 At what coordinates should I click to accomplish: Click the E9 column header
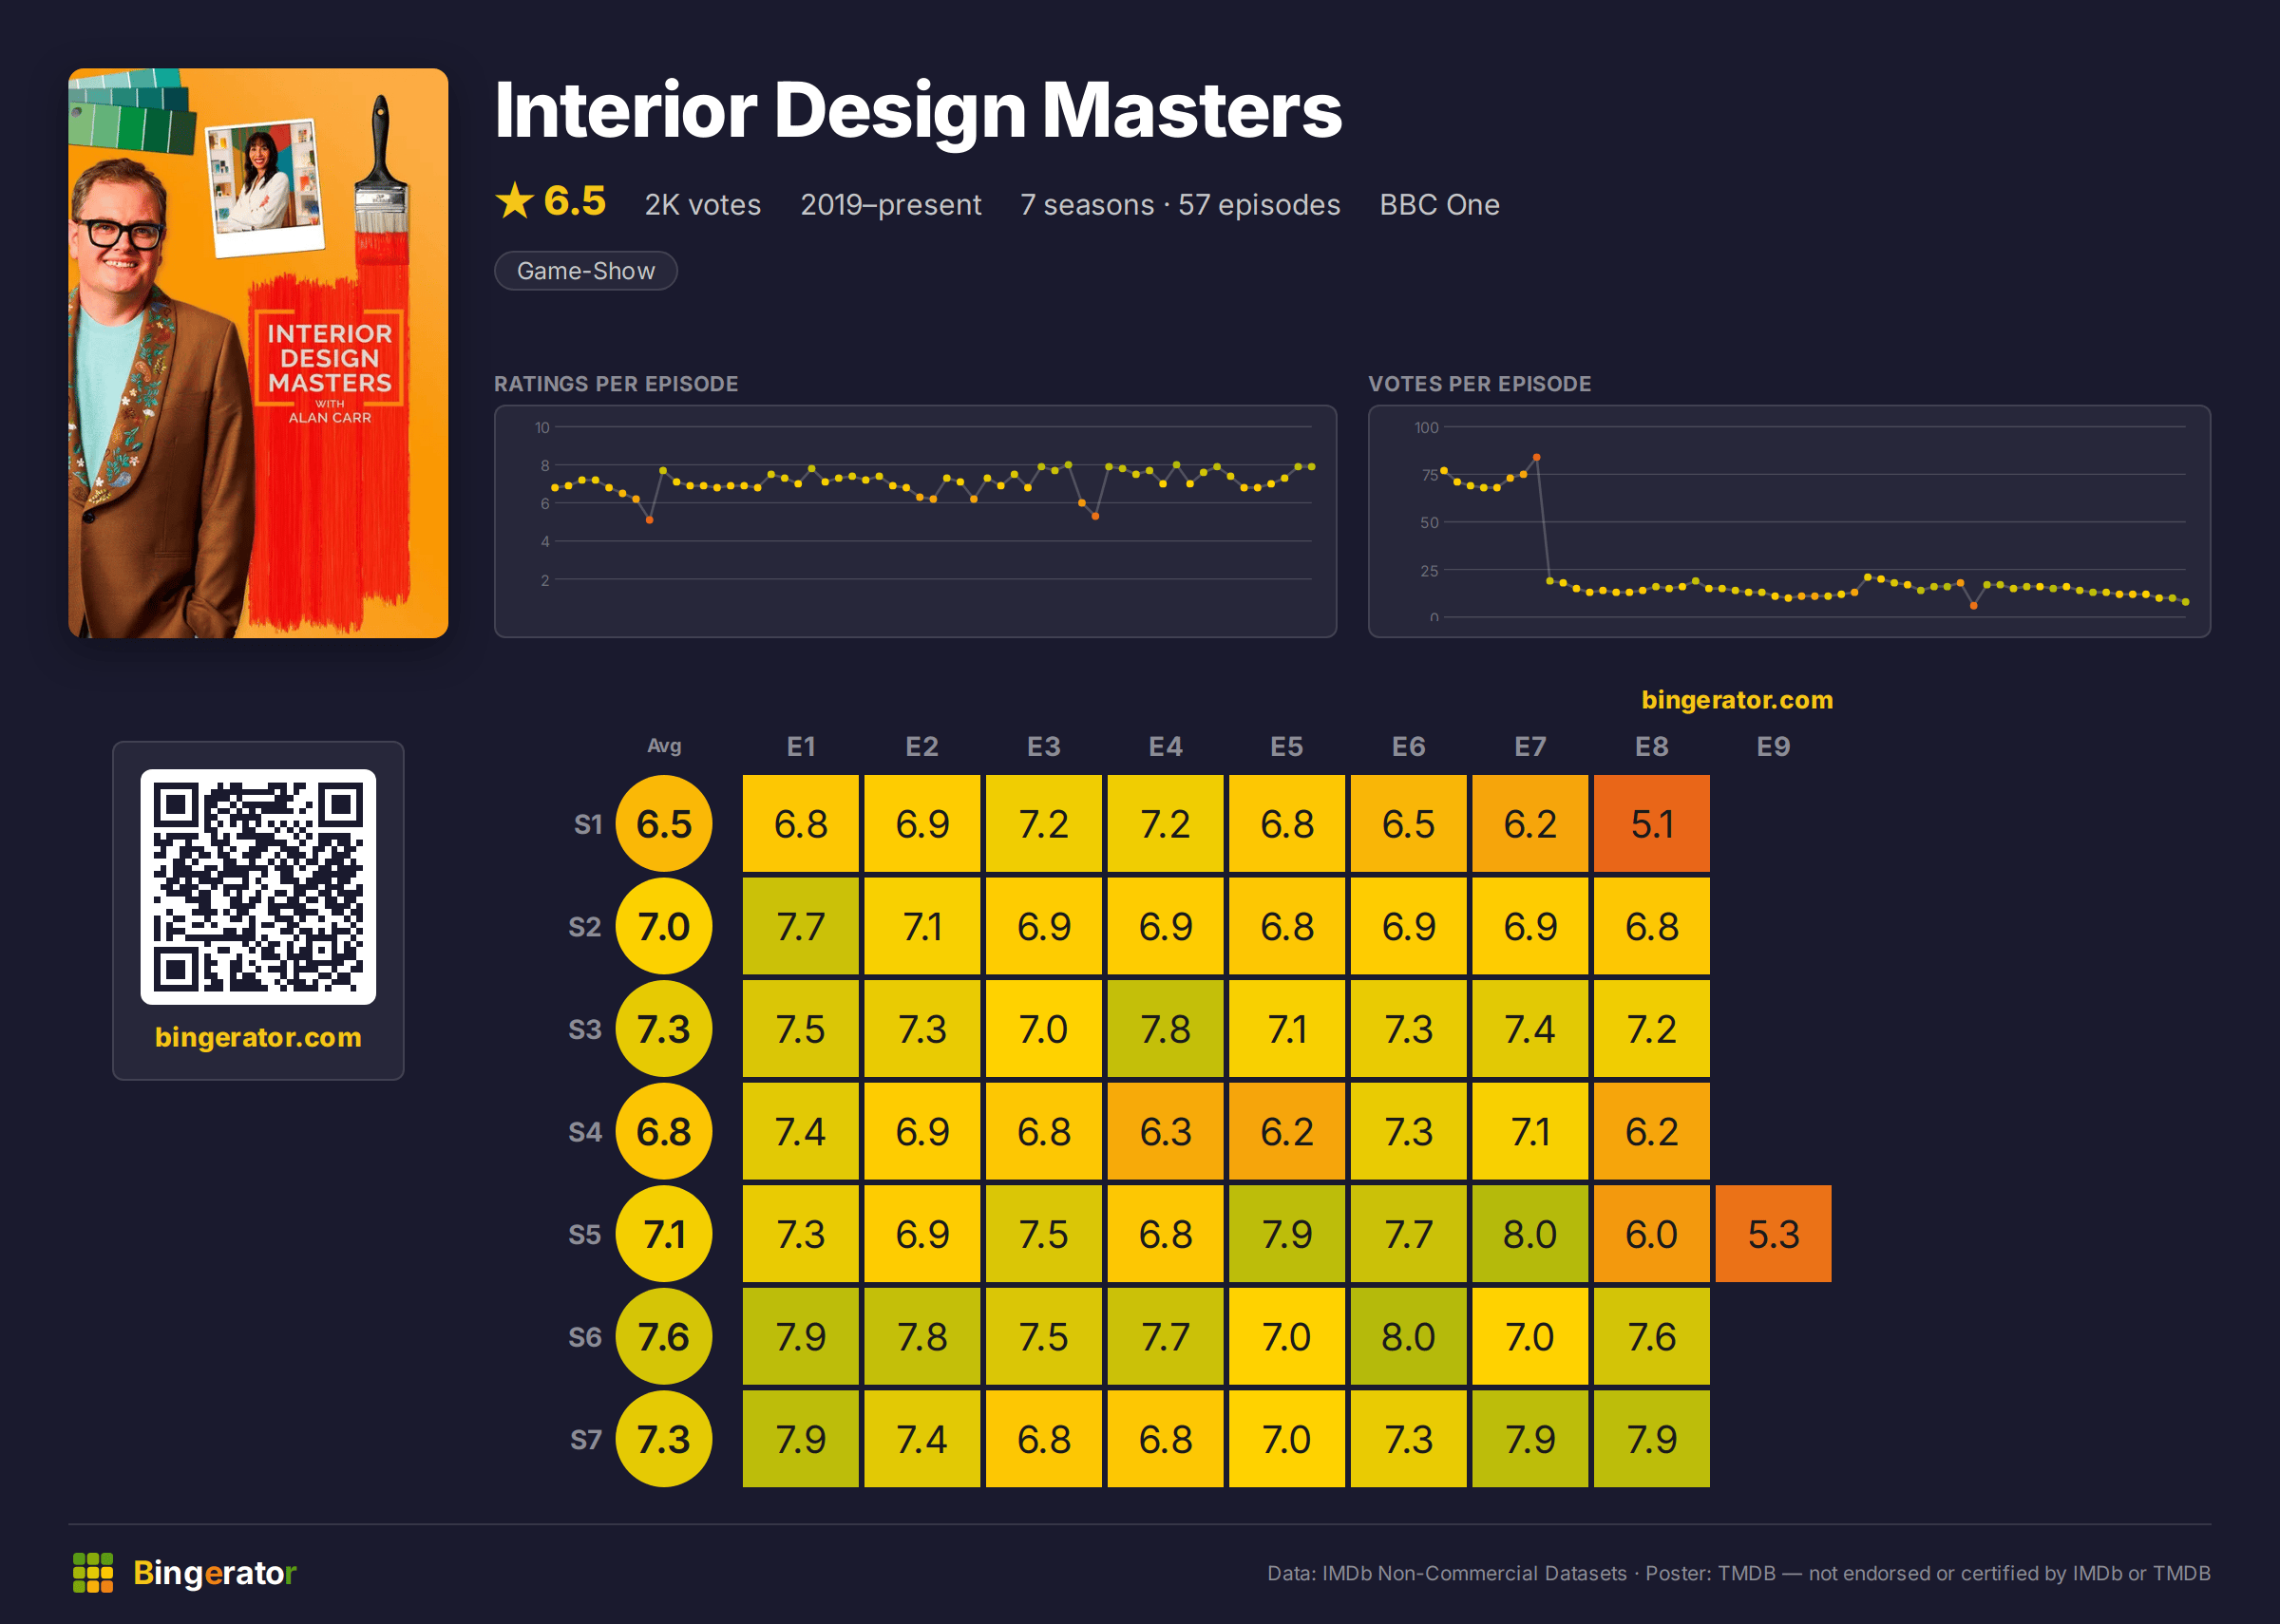[1773, 747]
